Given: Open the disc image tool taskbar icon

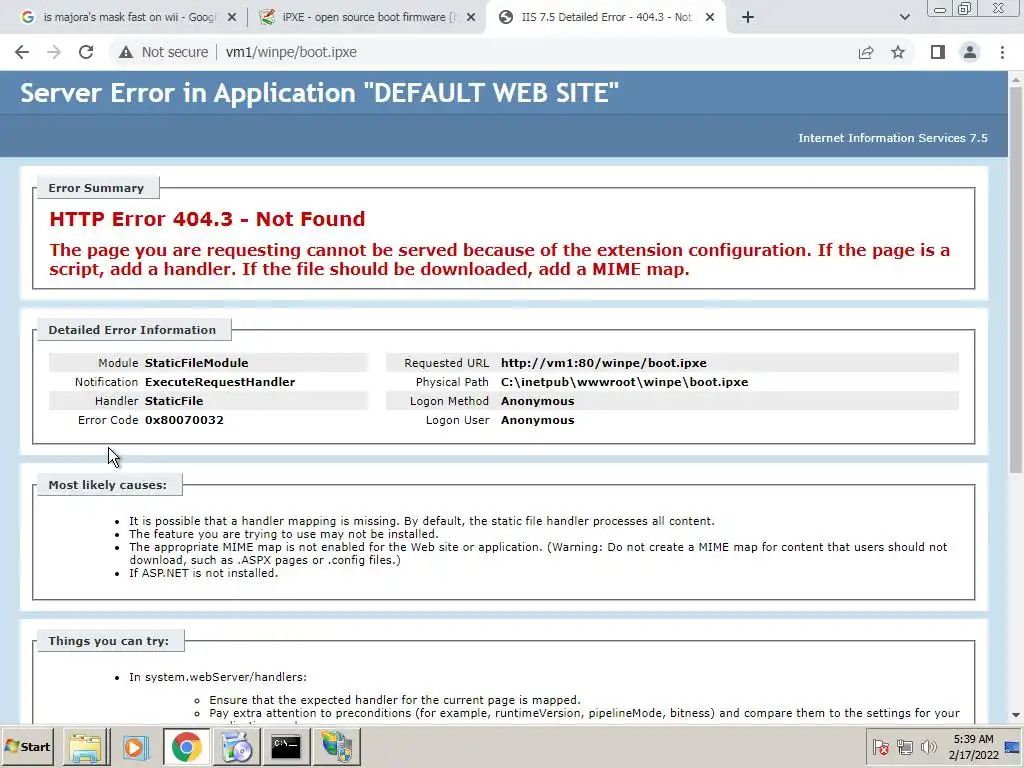Looking at the screenshot, I should click(236, 746).
